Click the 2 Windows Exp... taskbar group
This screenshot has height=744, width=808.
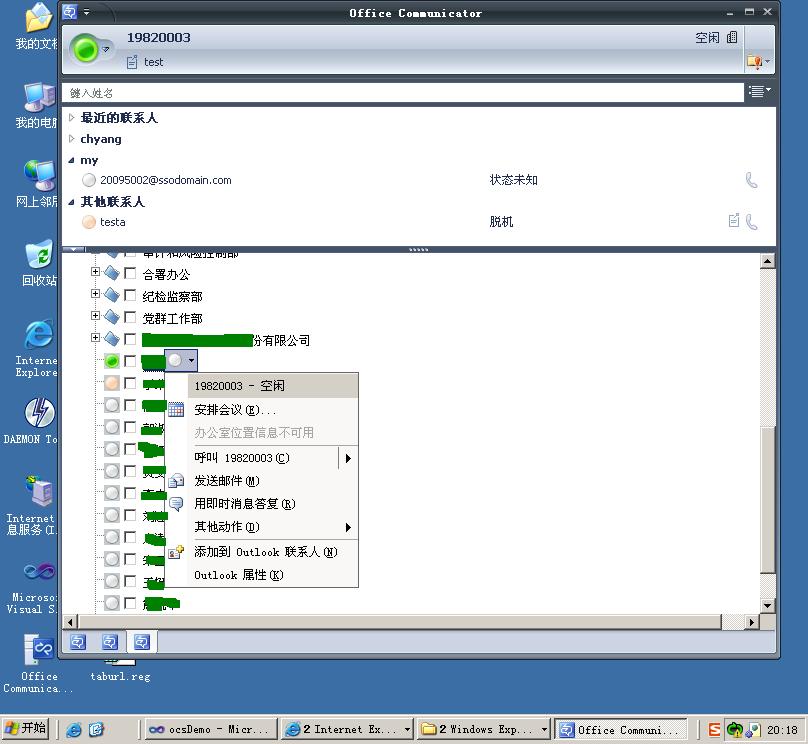click(x=484, y=729)
